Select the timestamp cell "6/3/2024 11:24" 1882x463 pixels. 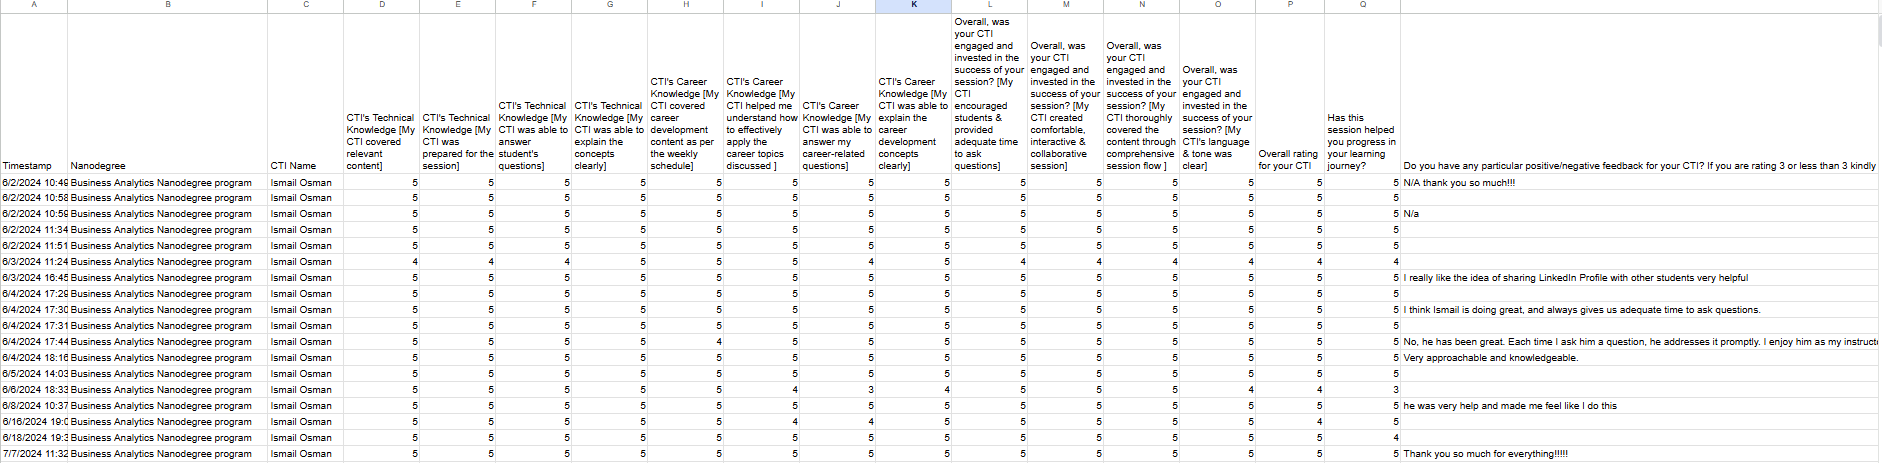coord(34,262)
